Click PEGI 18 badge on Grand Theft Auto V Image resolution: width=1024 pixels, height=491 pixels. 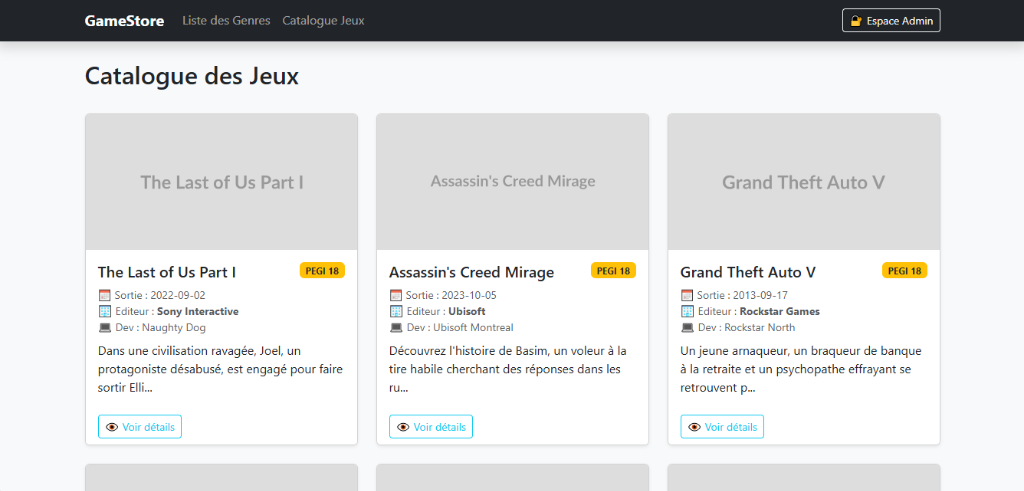(x=904, y=270)
